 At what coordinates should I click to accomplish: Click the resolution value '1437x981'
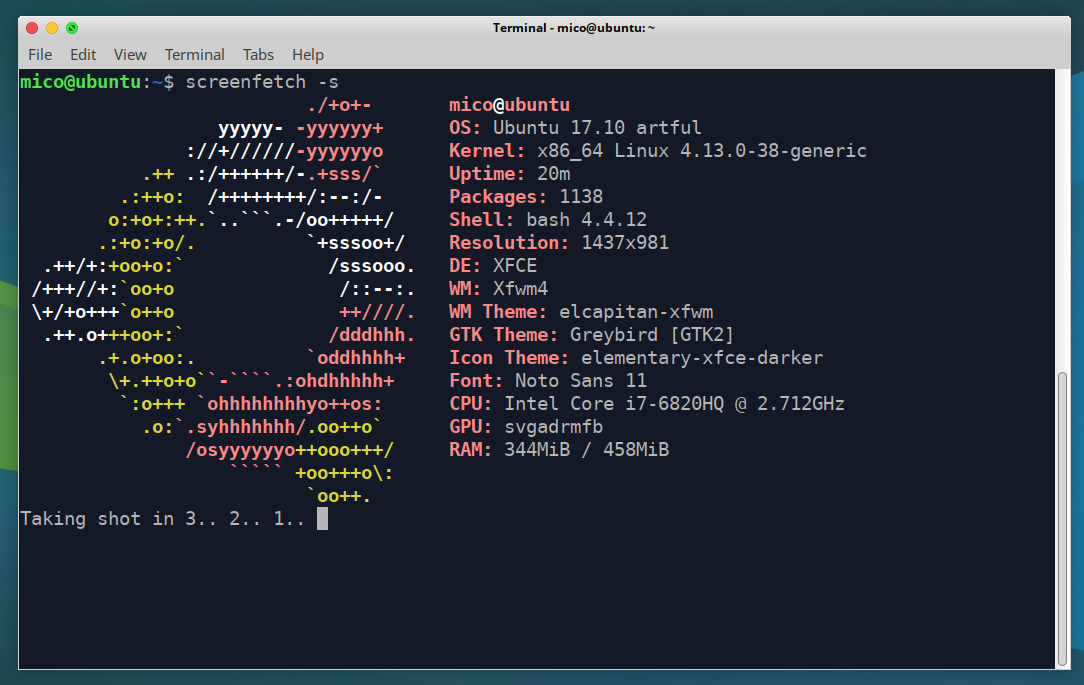[x=625, y=243]
